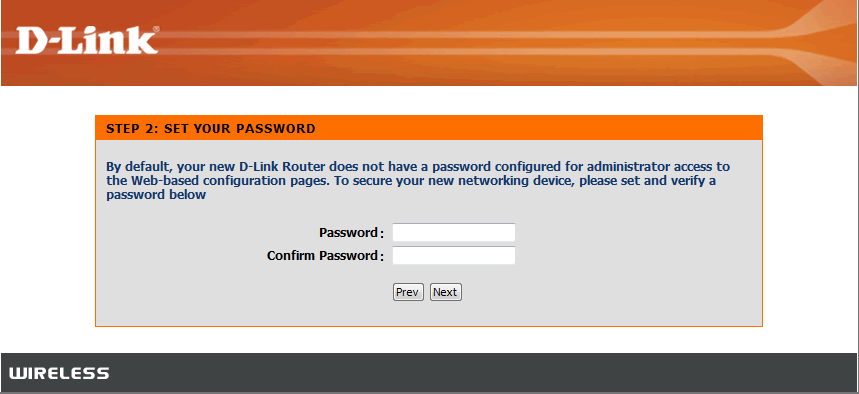The height and width of the screenshot is (394, 859).
Task: Click the 'password below' text line
Action: 156,195
